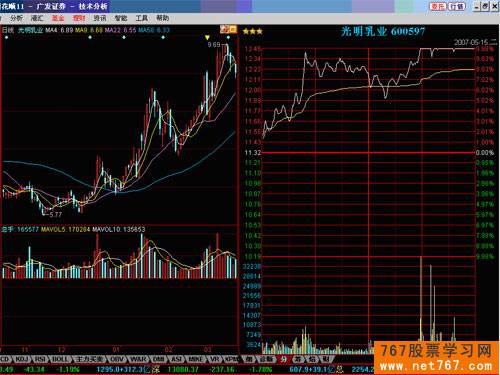The width and height of the screenshot is (500, 375).
Task: Open the 资讯 menu
Action: tap(100, 18)
